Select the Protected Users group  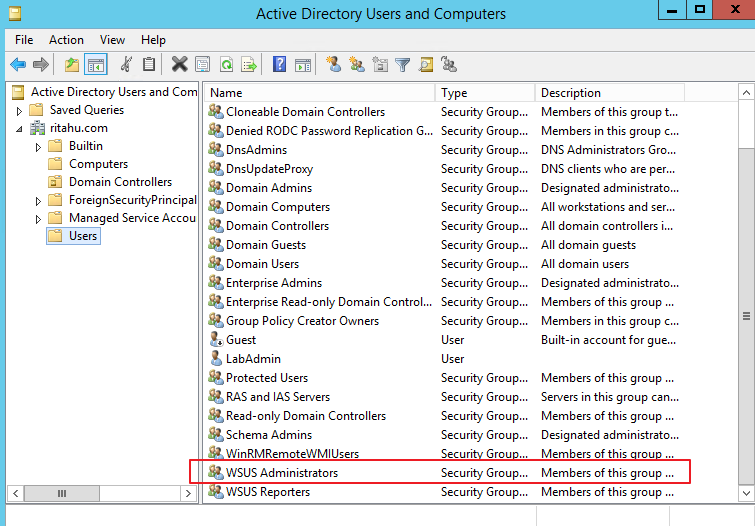[267, 378]
